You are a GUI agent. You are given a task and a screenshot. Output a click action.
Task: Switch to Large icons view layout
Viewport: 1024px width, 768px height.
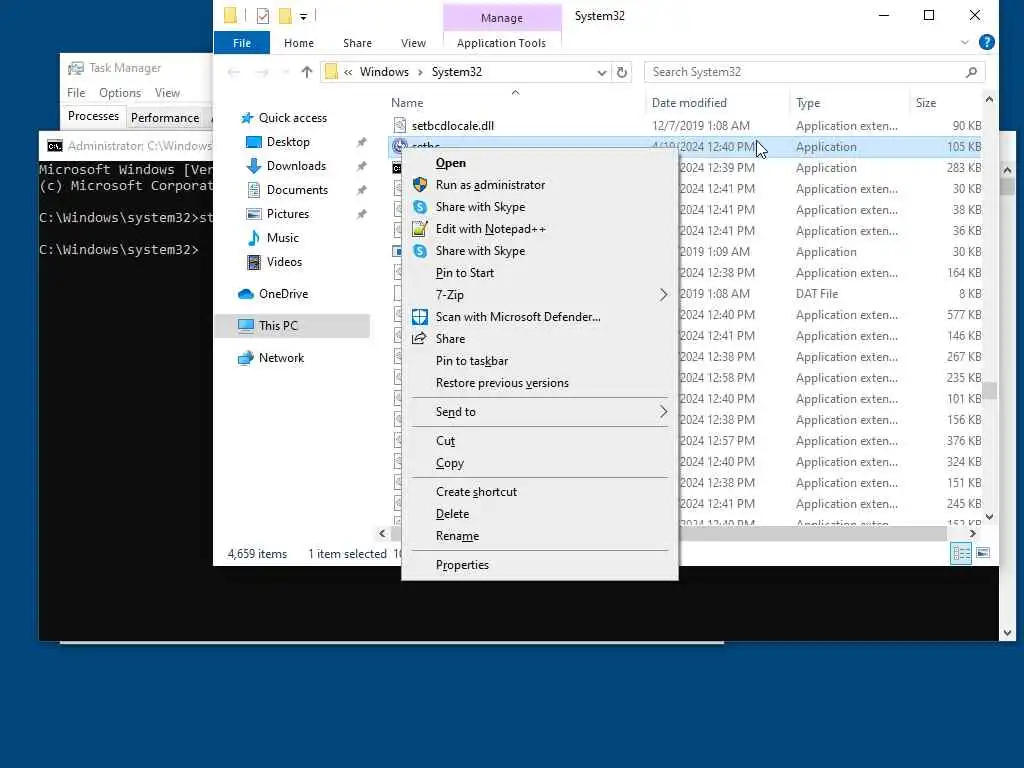pyautogui.click(x=983, y=554)
